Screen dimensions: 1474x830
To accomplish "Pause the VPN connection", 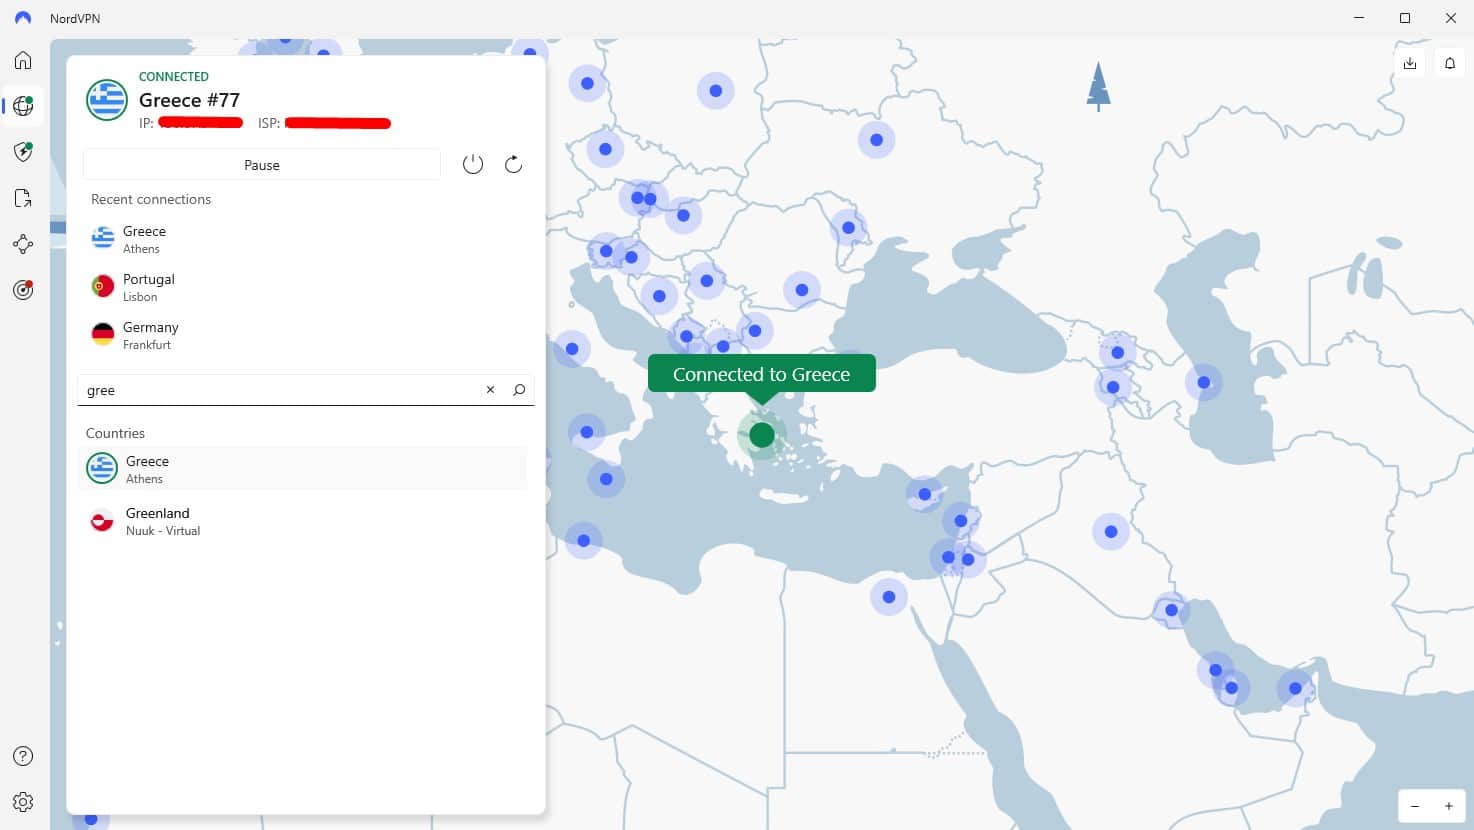I will pos(262,165).
